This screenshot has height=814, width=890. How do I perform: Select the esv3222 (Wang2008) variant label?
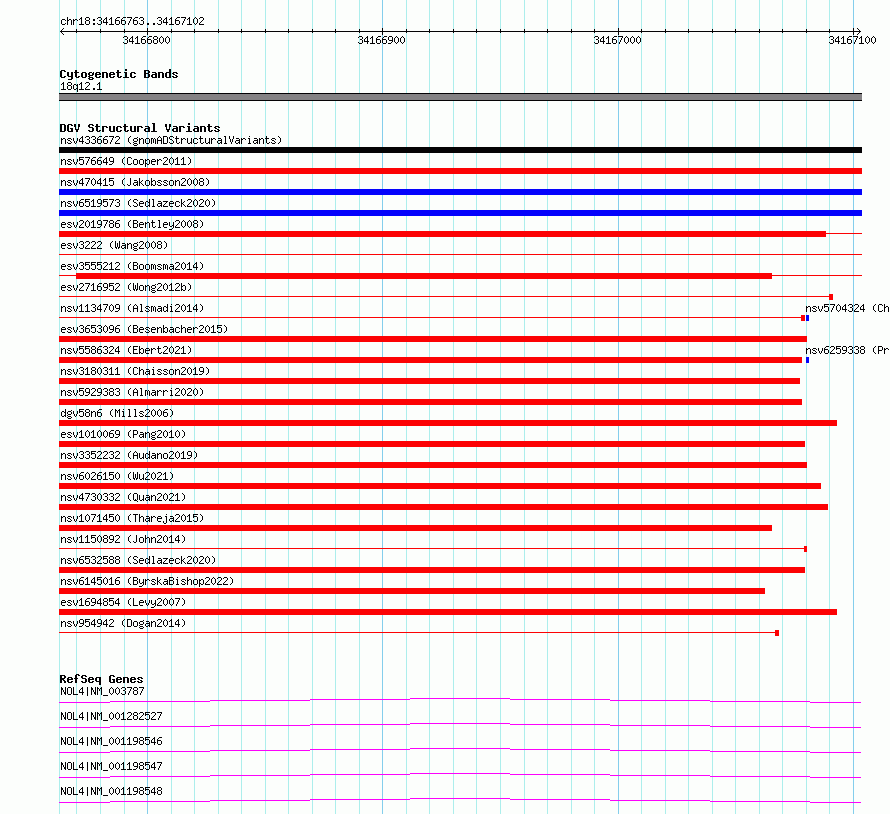pyautogui.click(x=114, y=245)
